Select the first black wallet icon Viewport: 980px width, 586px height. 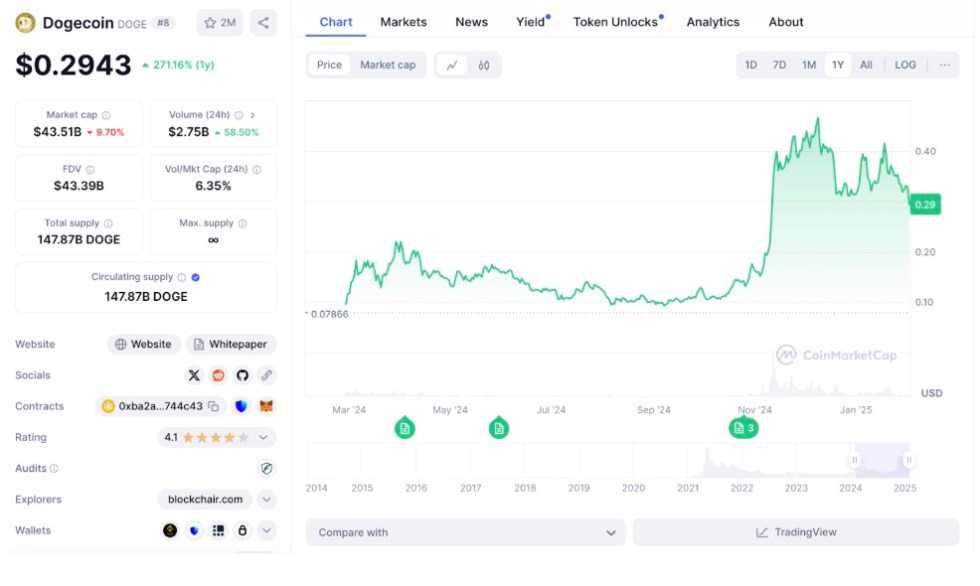coord(170,530)
